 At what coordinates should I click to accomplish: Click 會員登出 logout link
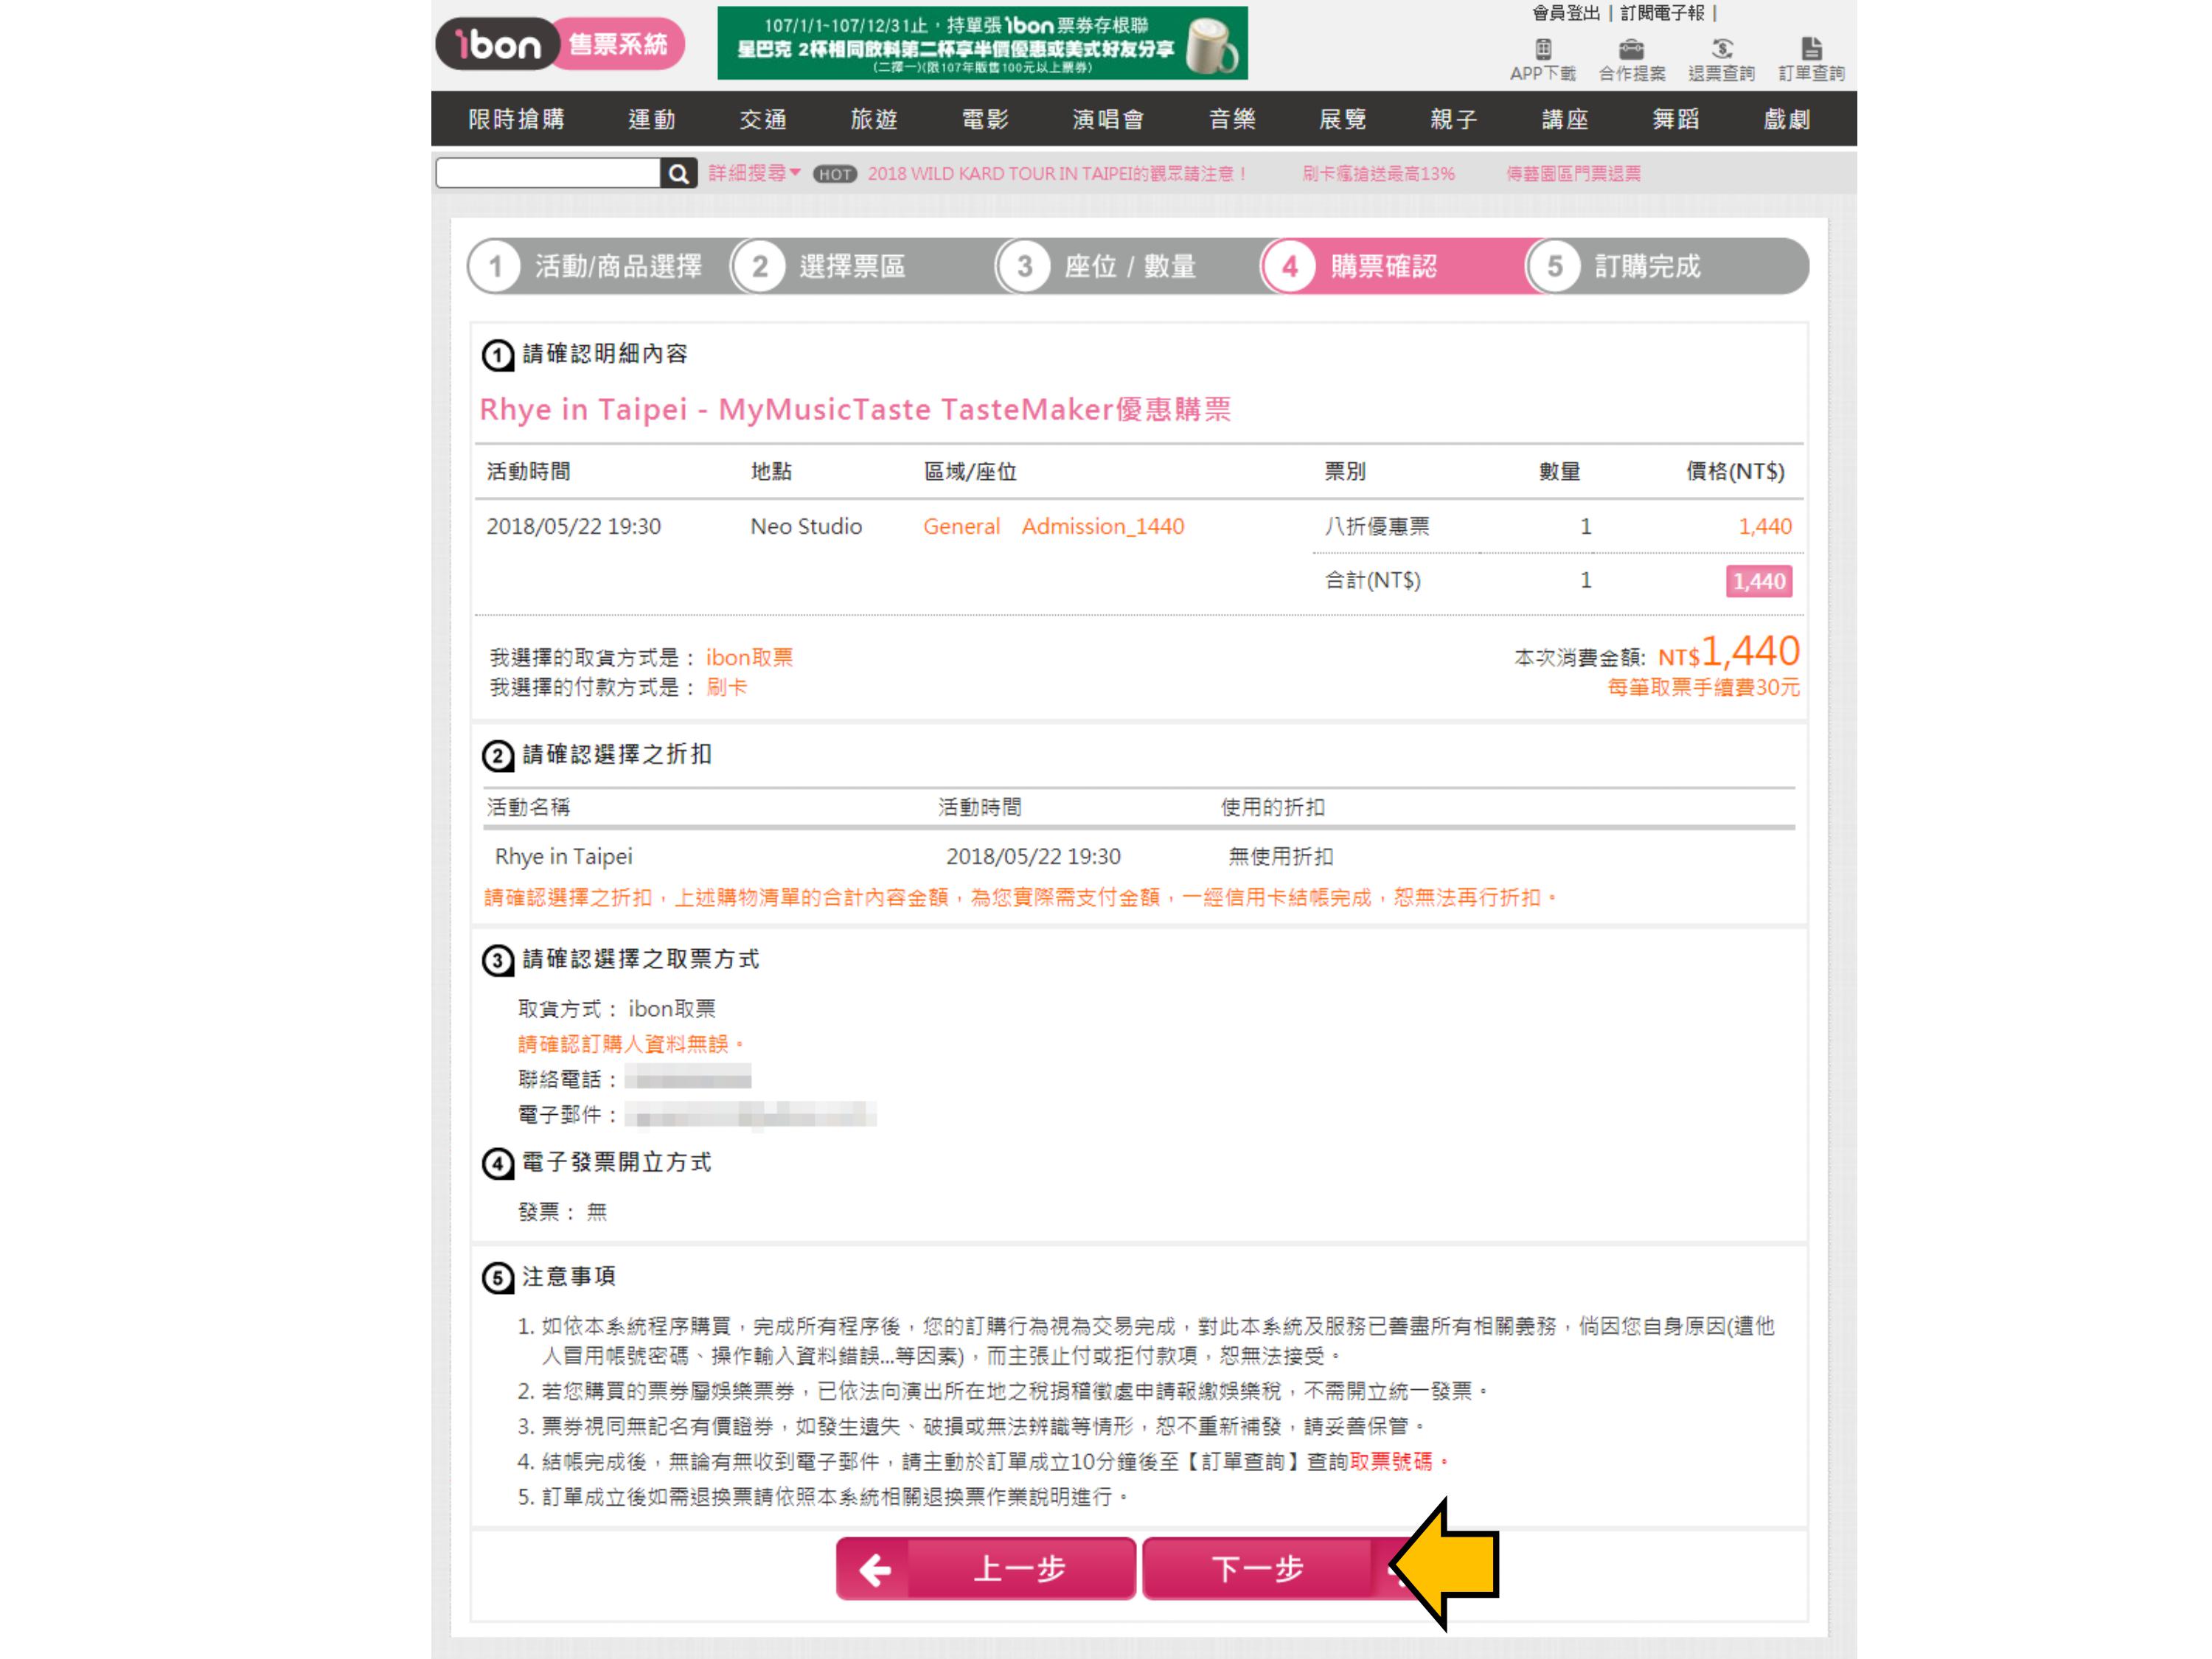1566,13
